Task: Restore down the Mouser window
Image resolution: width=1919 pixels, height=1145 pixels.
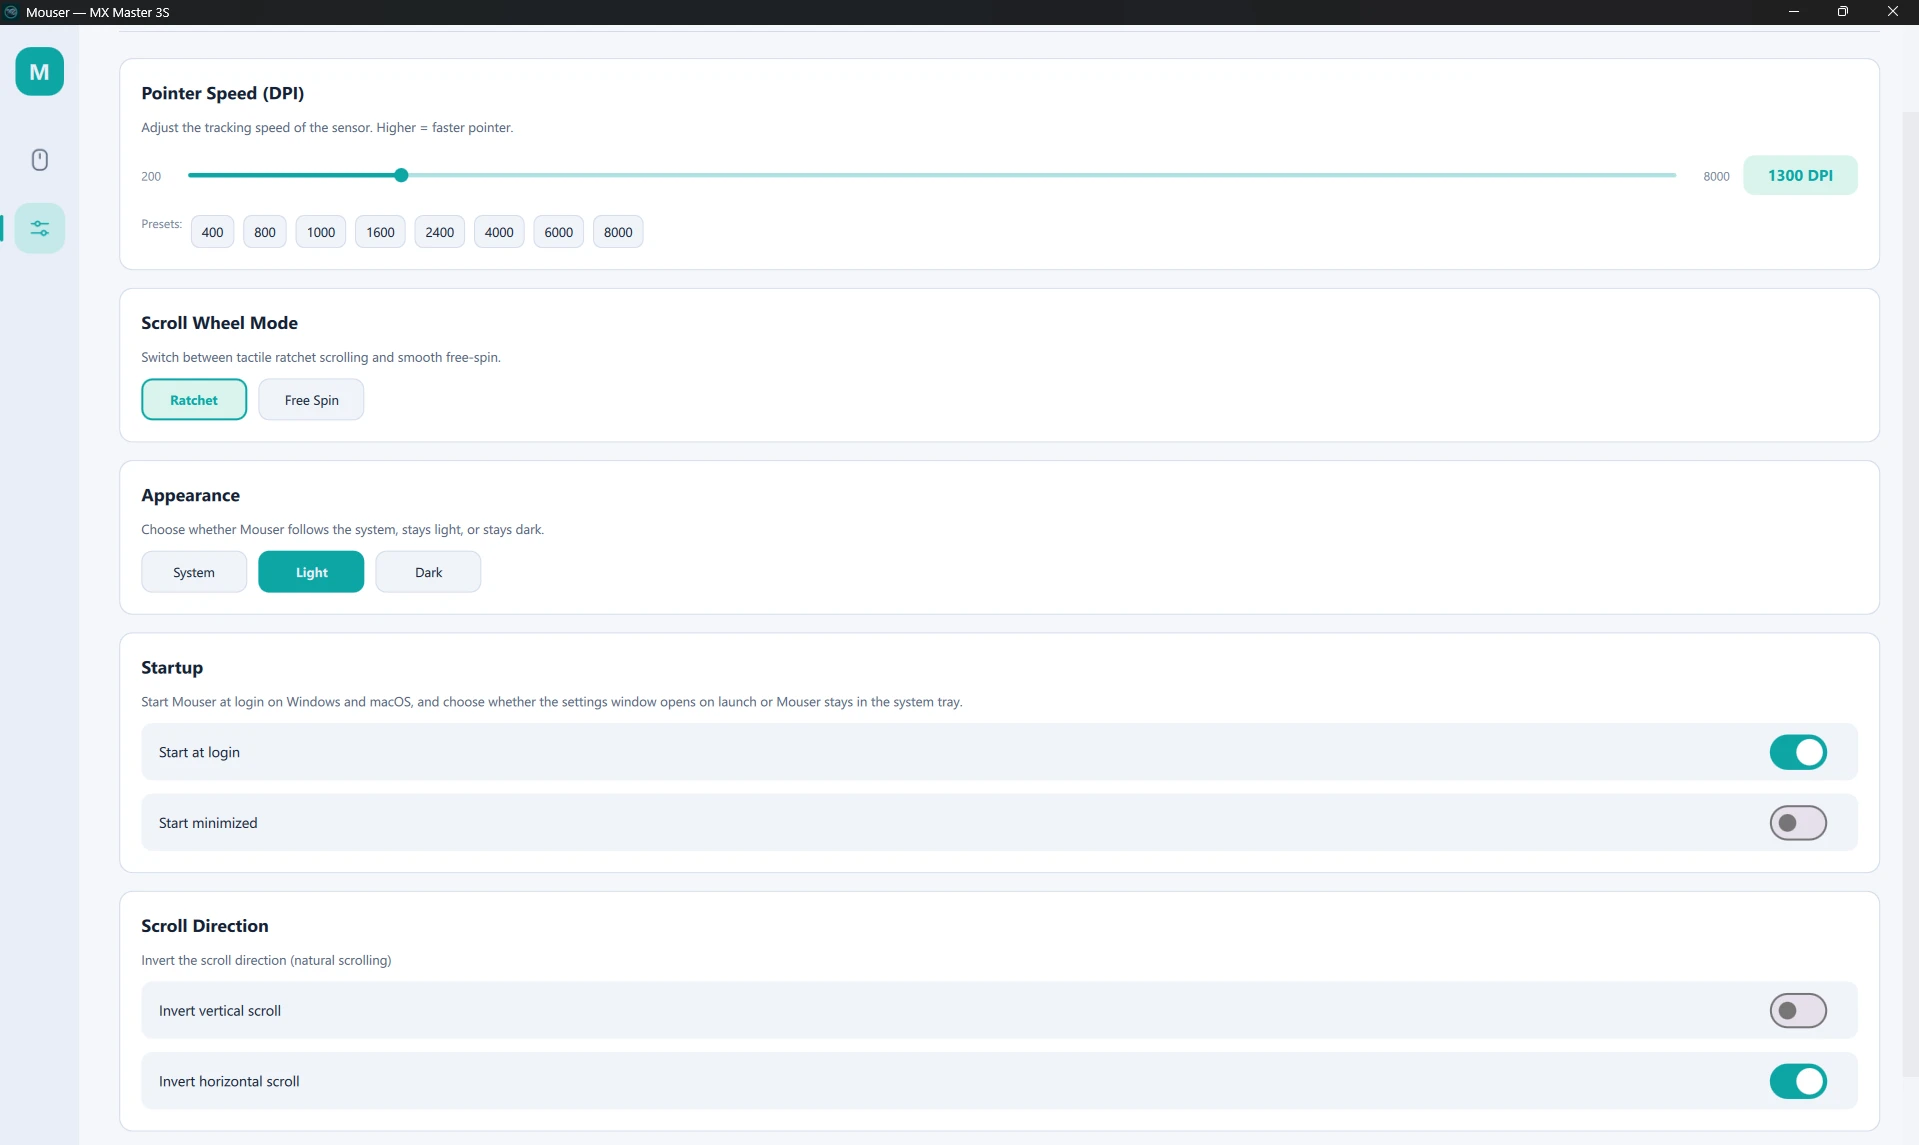Action: [x=1842, y=12]
